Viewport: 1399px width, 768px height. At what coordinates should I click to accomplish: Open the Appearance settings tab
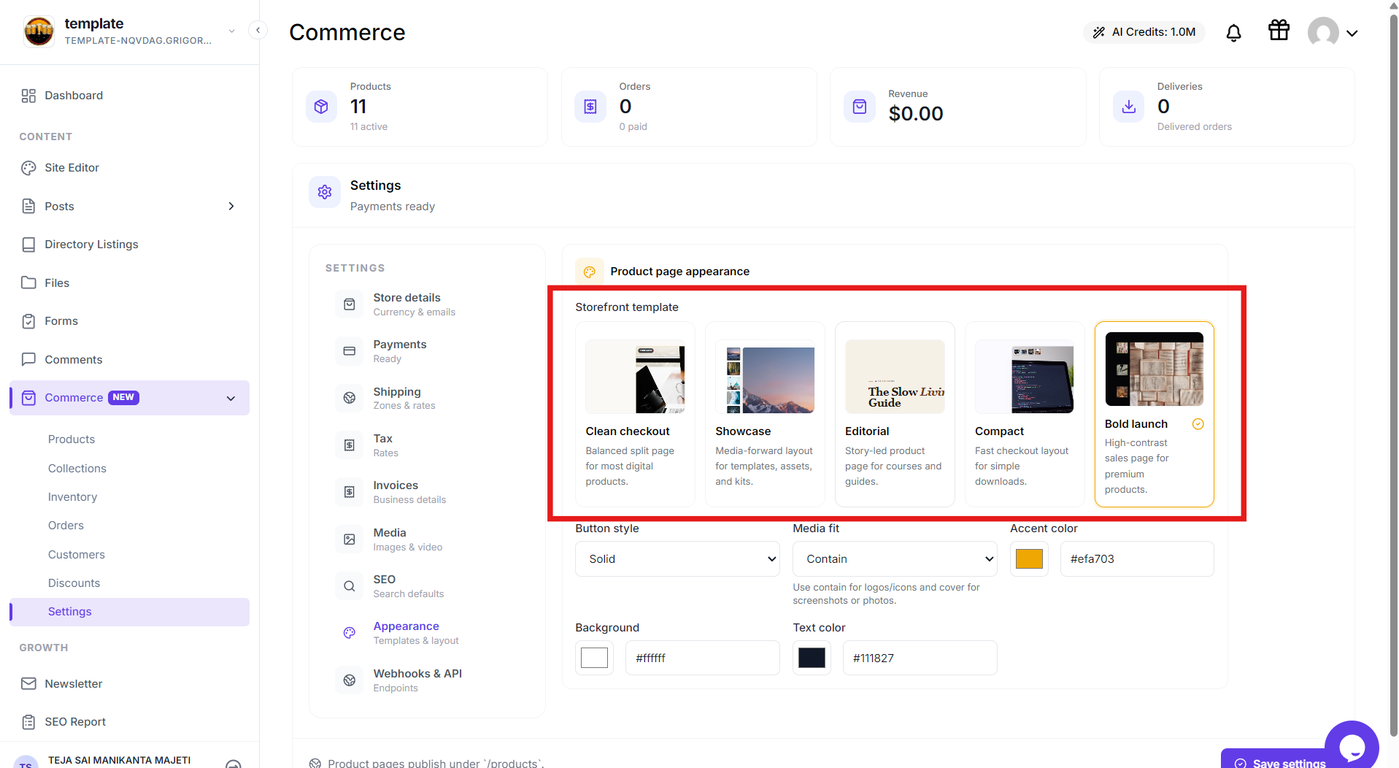[428, 633]
